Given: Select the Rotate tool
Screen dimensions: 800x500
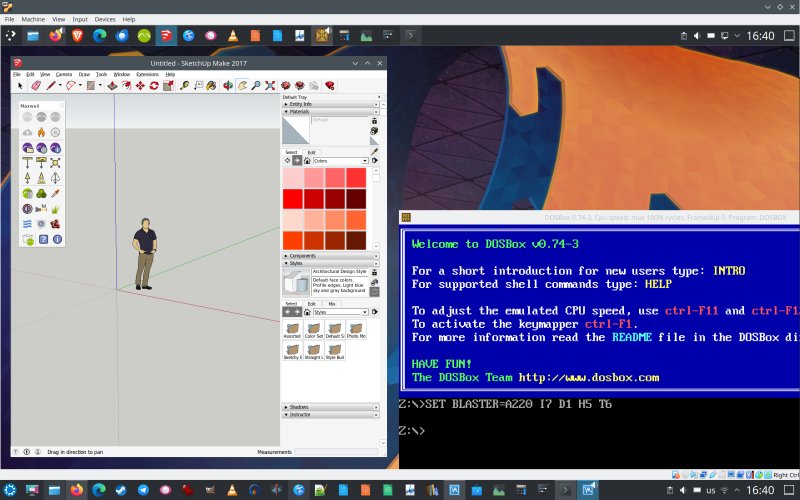Looking at the screenshot, I should pos(154,86).
